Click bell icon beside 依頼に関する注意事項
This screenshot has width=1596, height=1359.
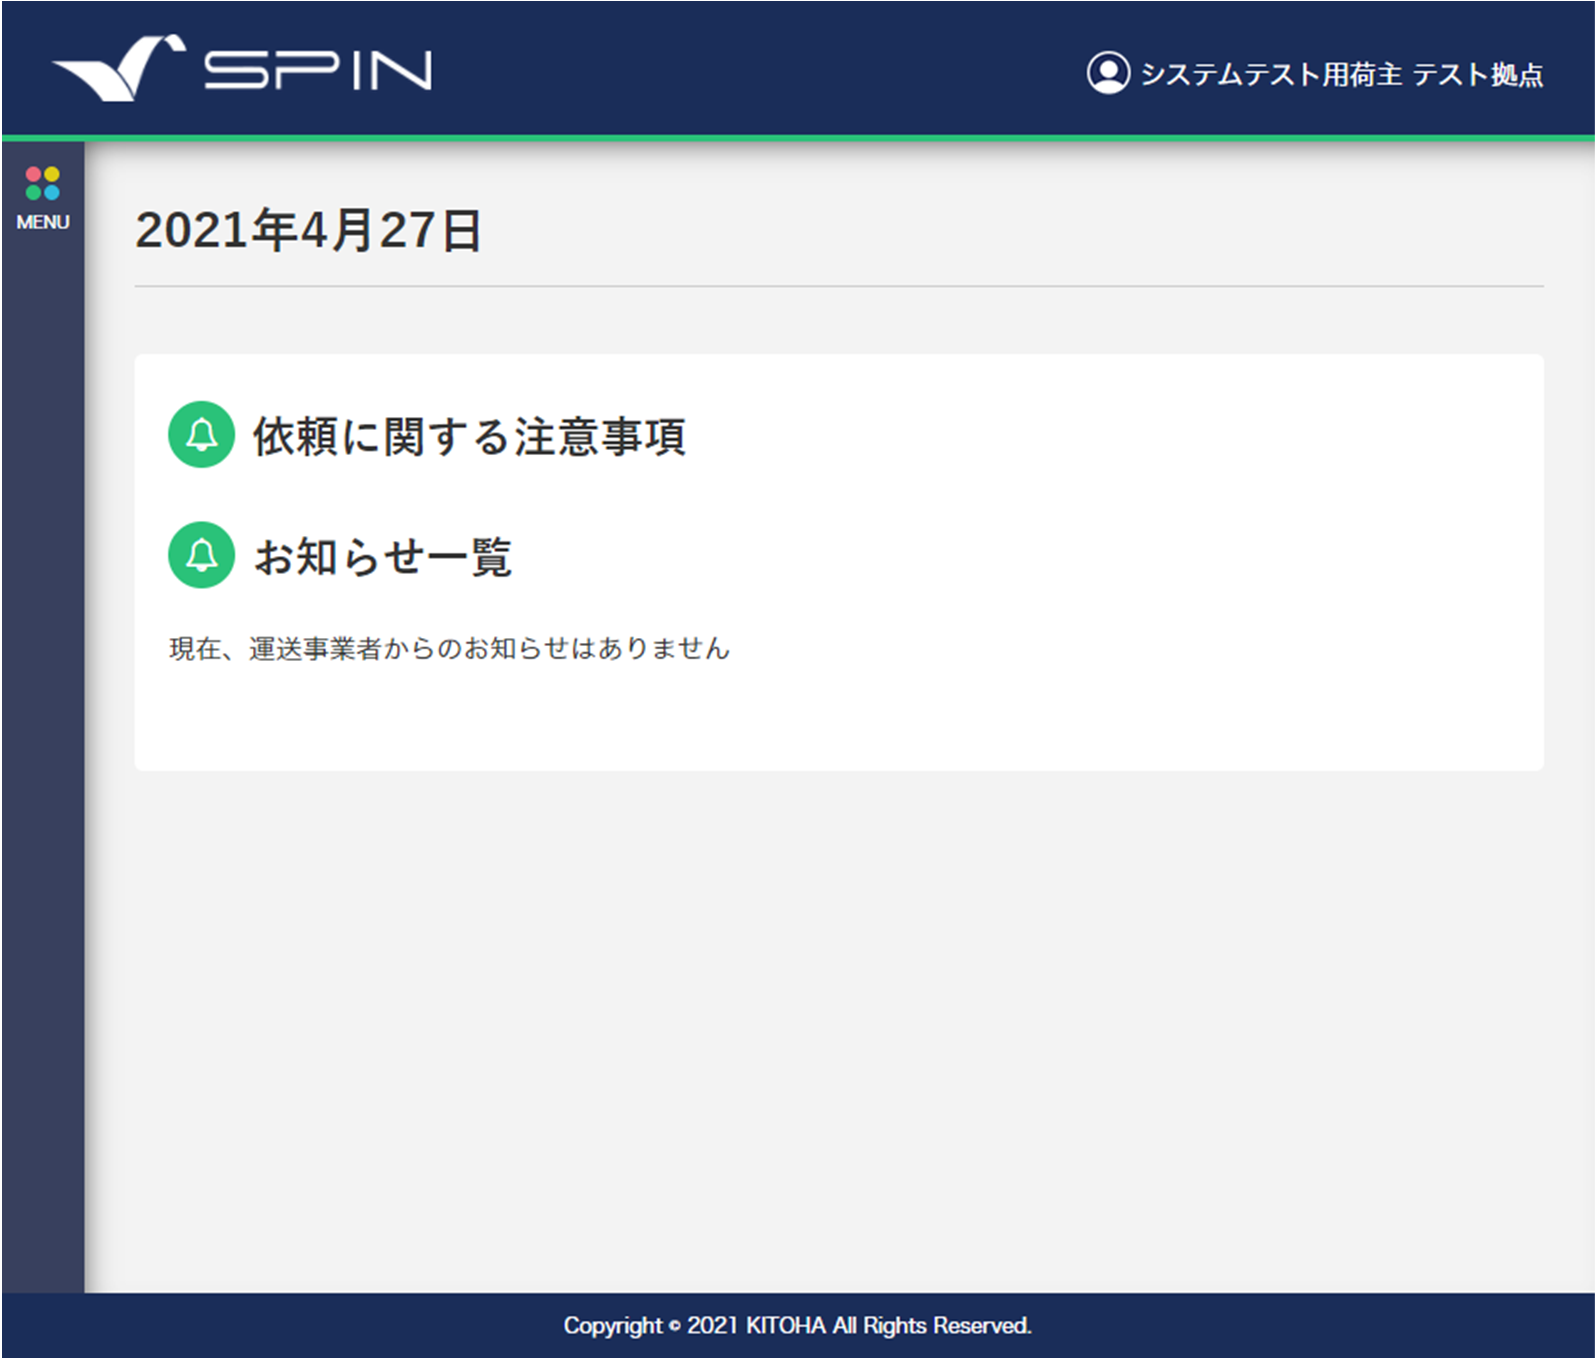tap(202, 435)
